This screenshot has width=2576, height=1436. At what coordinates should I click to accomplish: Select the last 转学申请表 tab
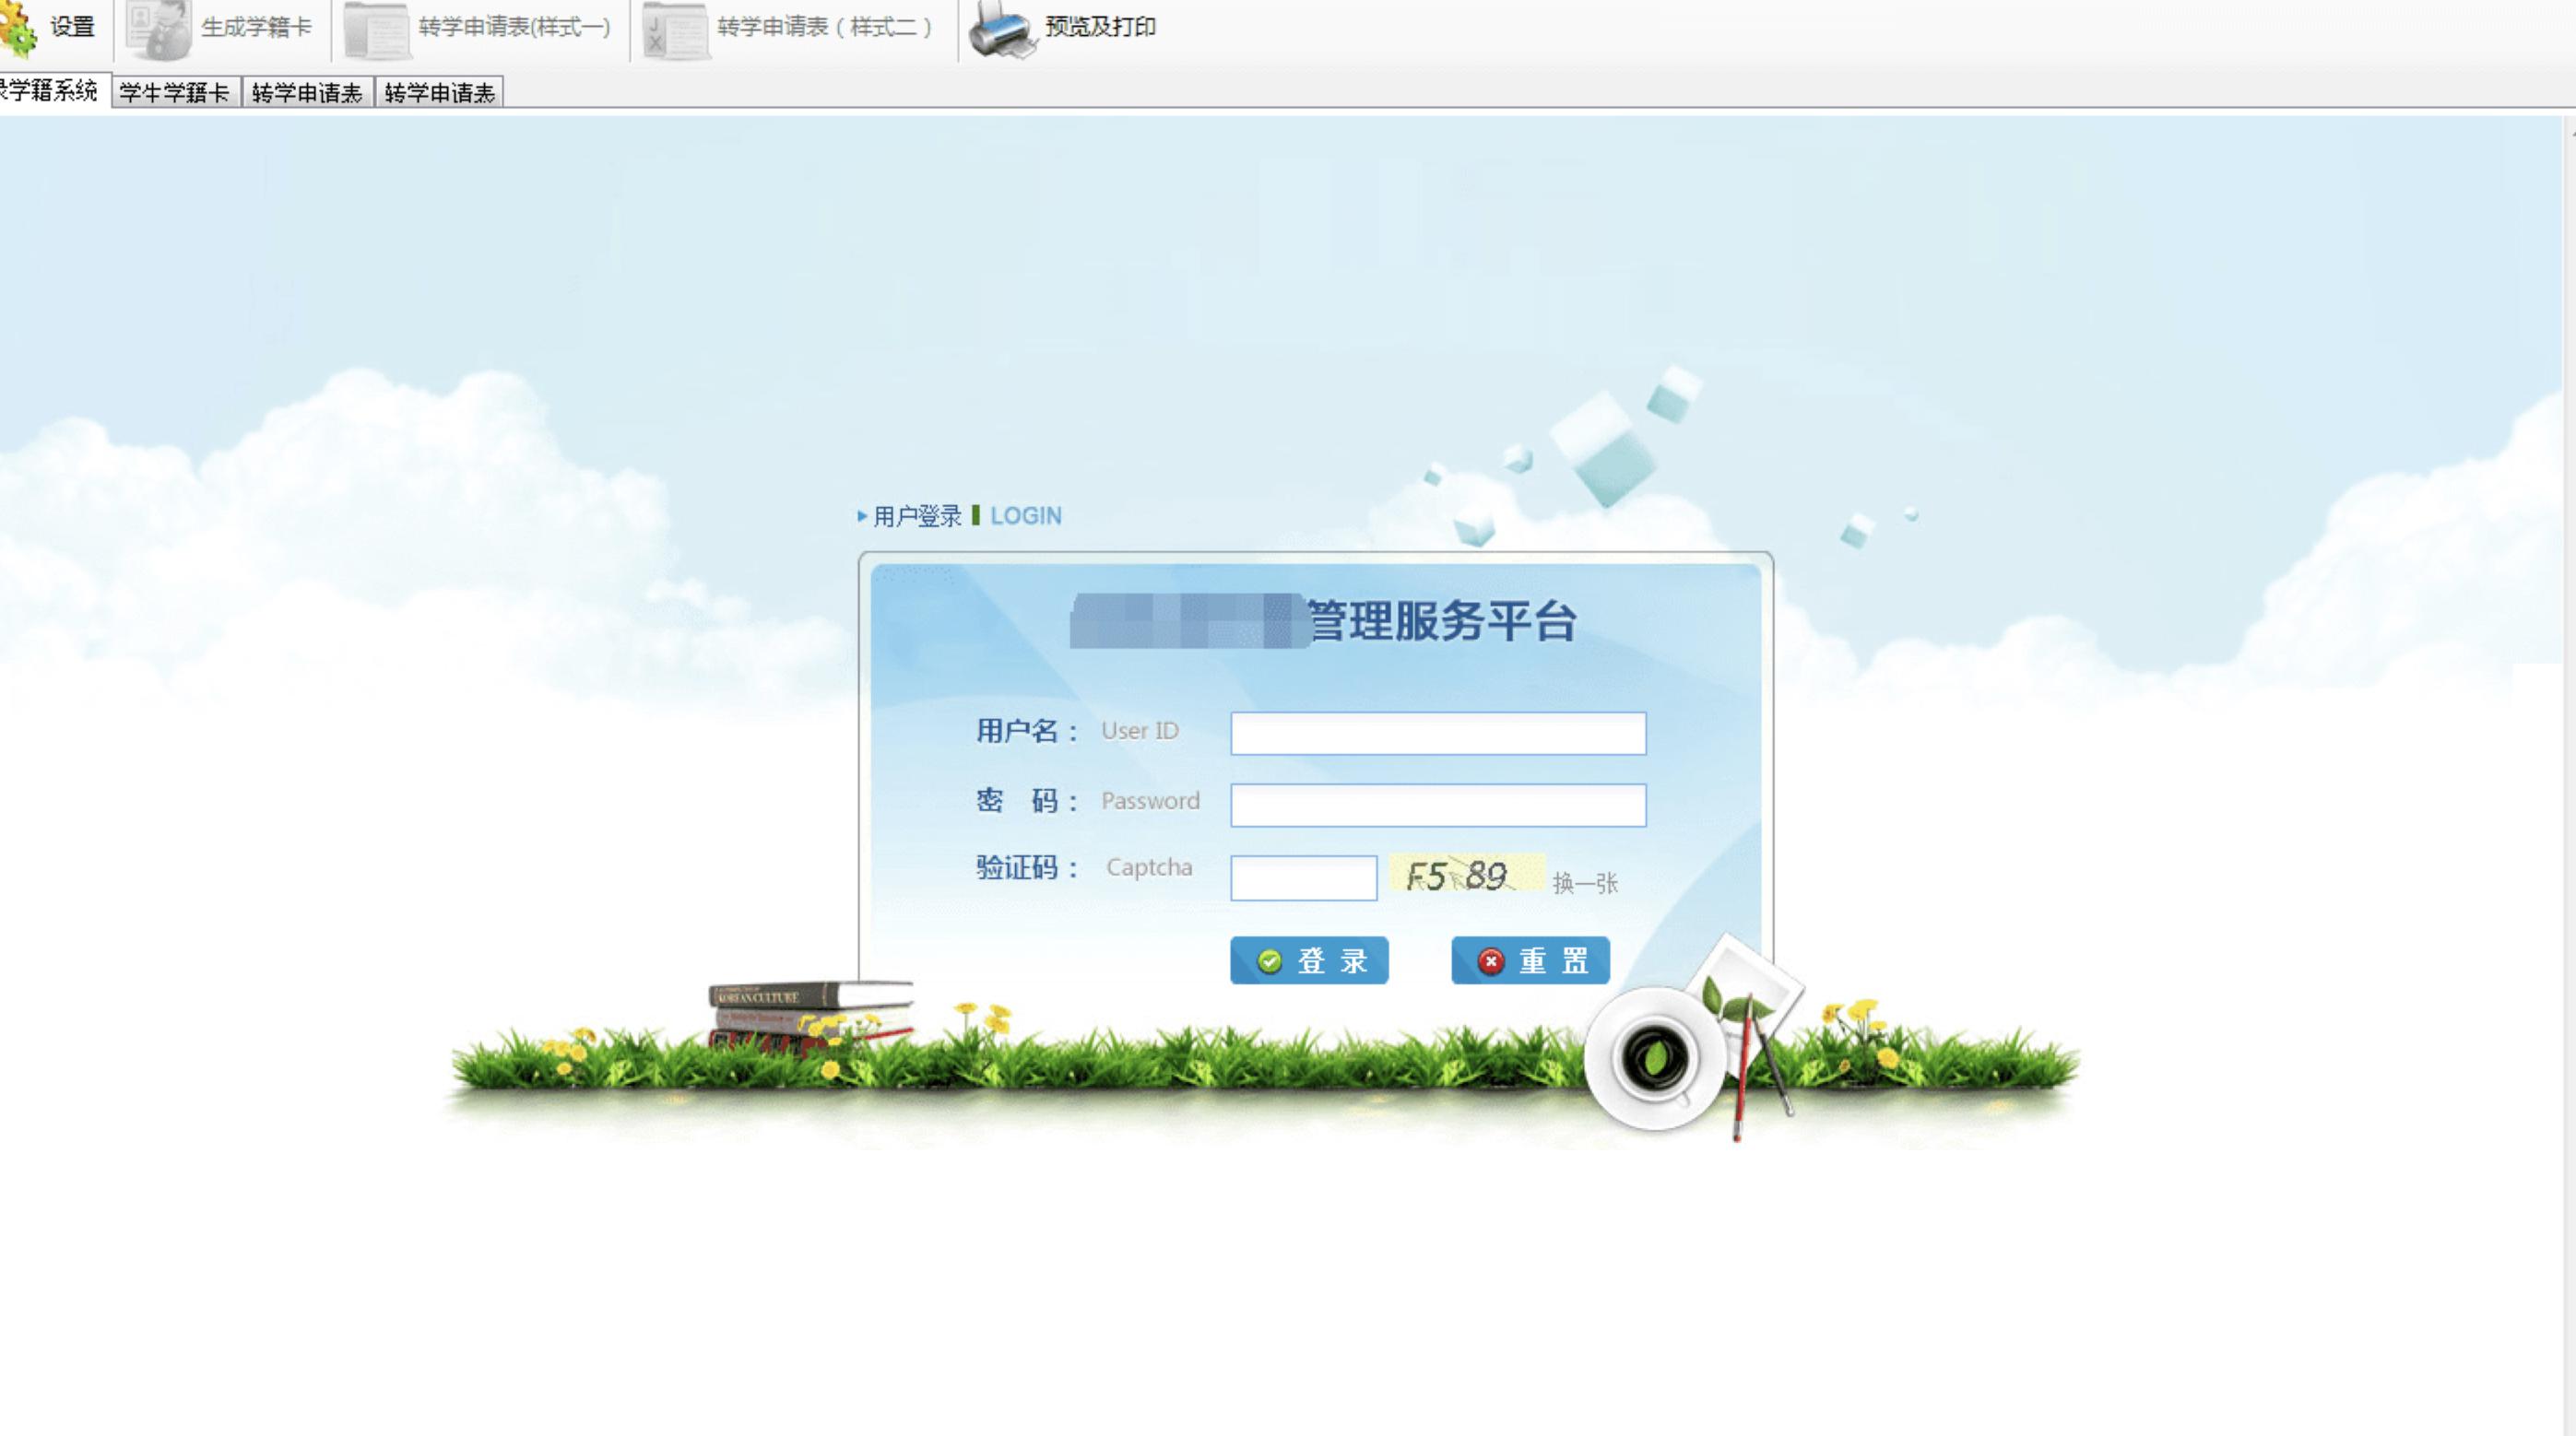[439, 93]
